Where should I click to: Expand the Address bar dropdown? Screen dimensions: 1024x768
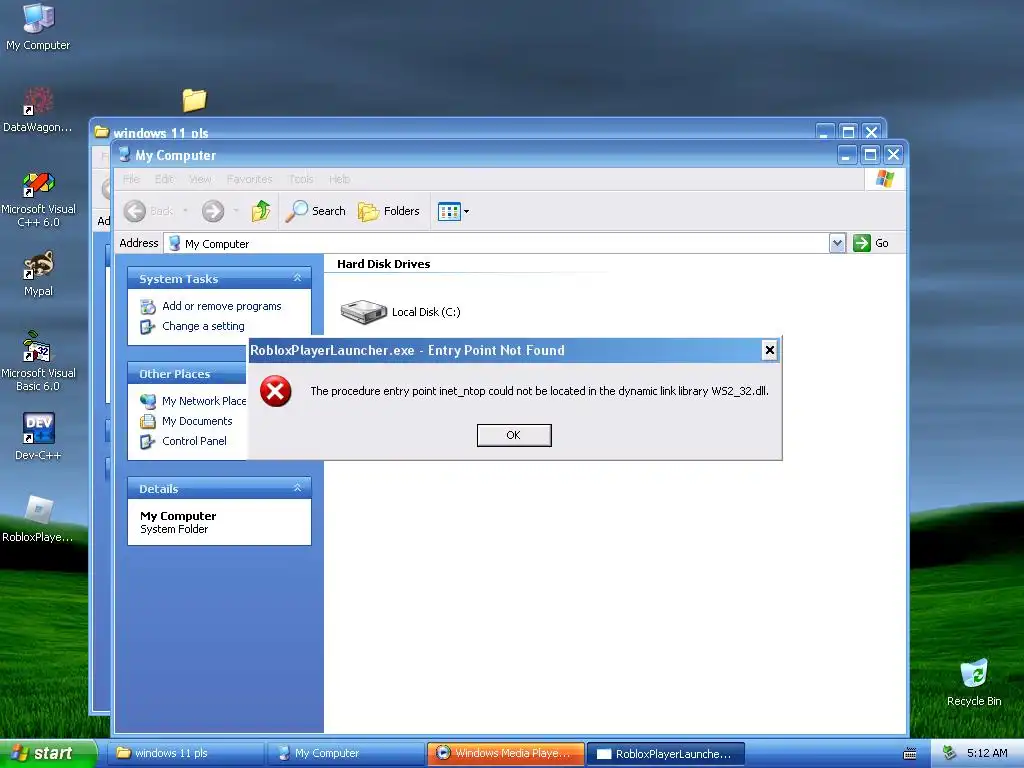[x=837, y=243]
